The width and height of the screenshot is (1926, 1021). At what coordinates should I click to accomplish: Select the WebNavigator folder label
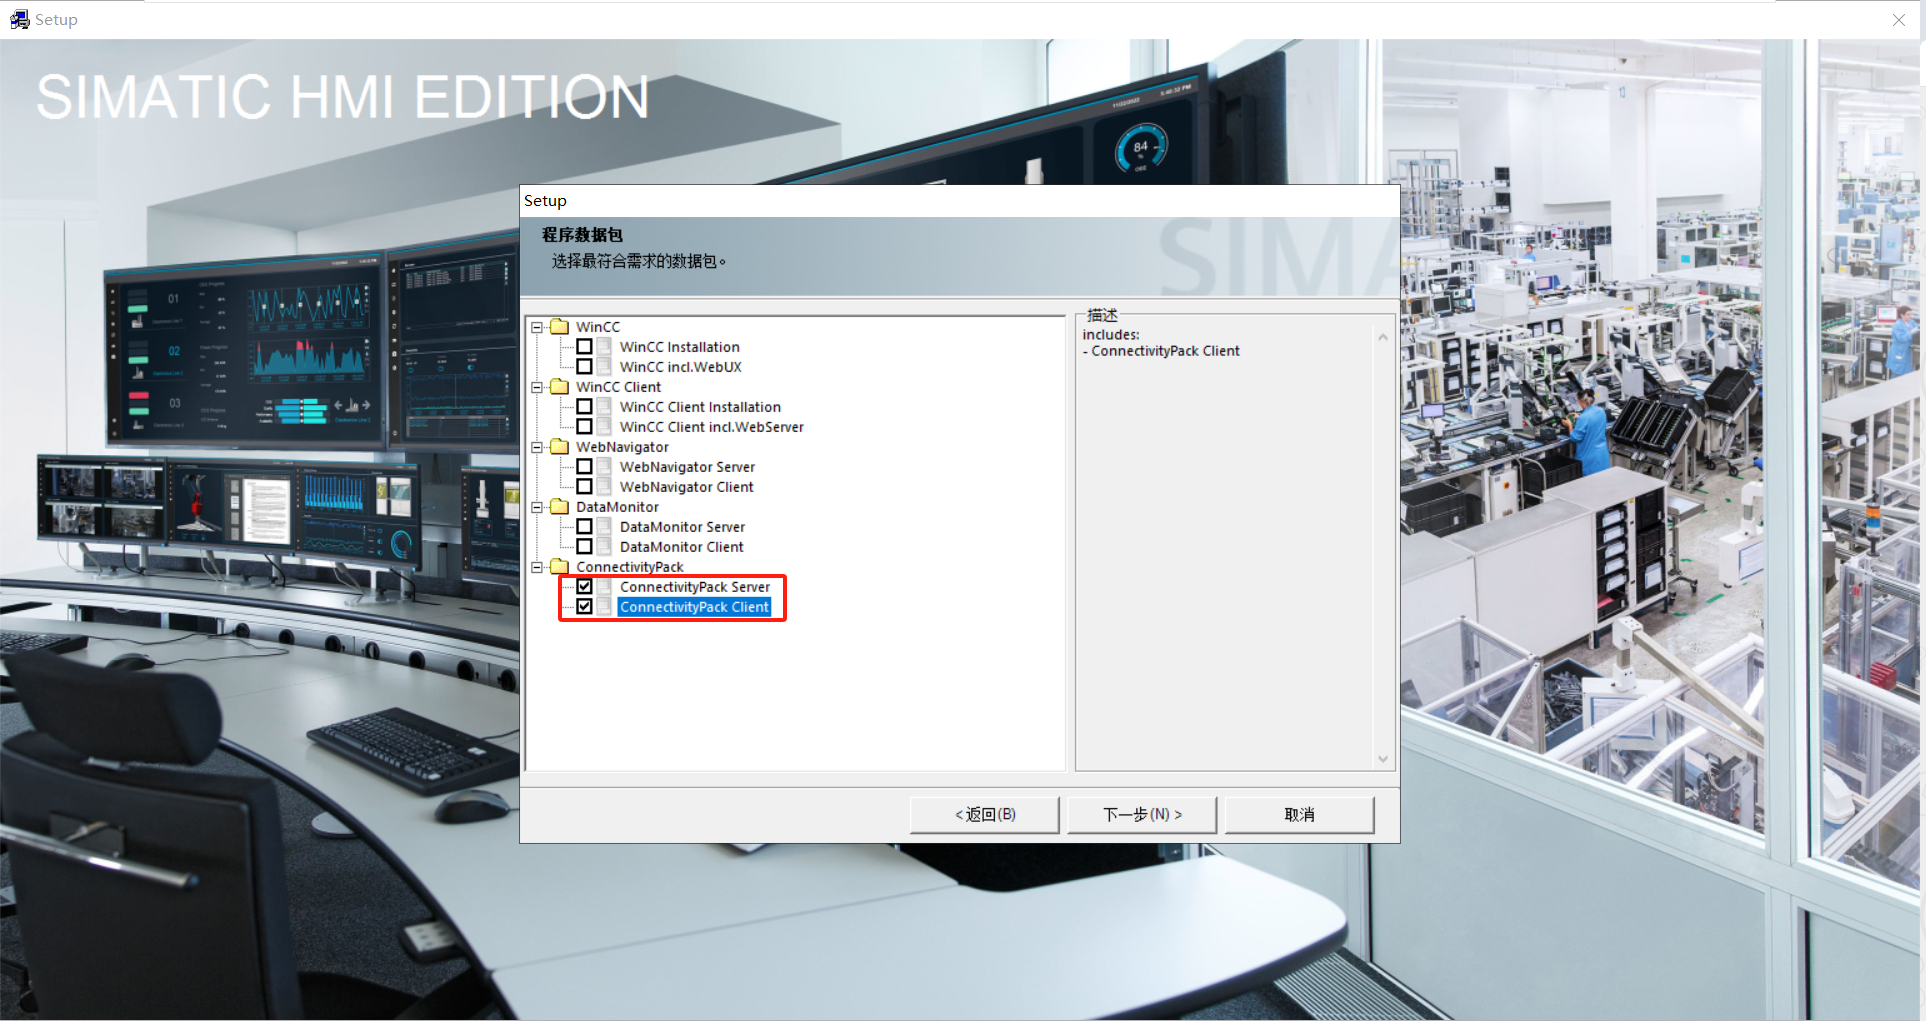coord(622,447)
